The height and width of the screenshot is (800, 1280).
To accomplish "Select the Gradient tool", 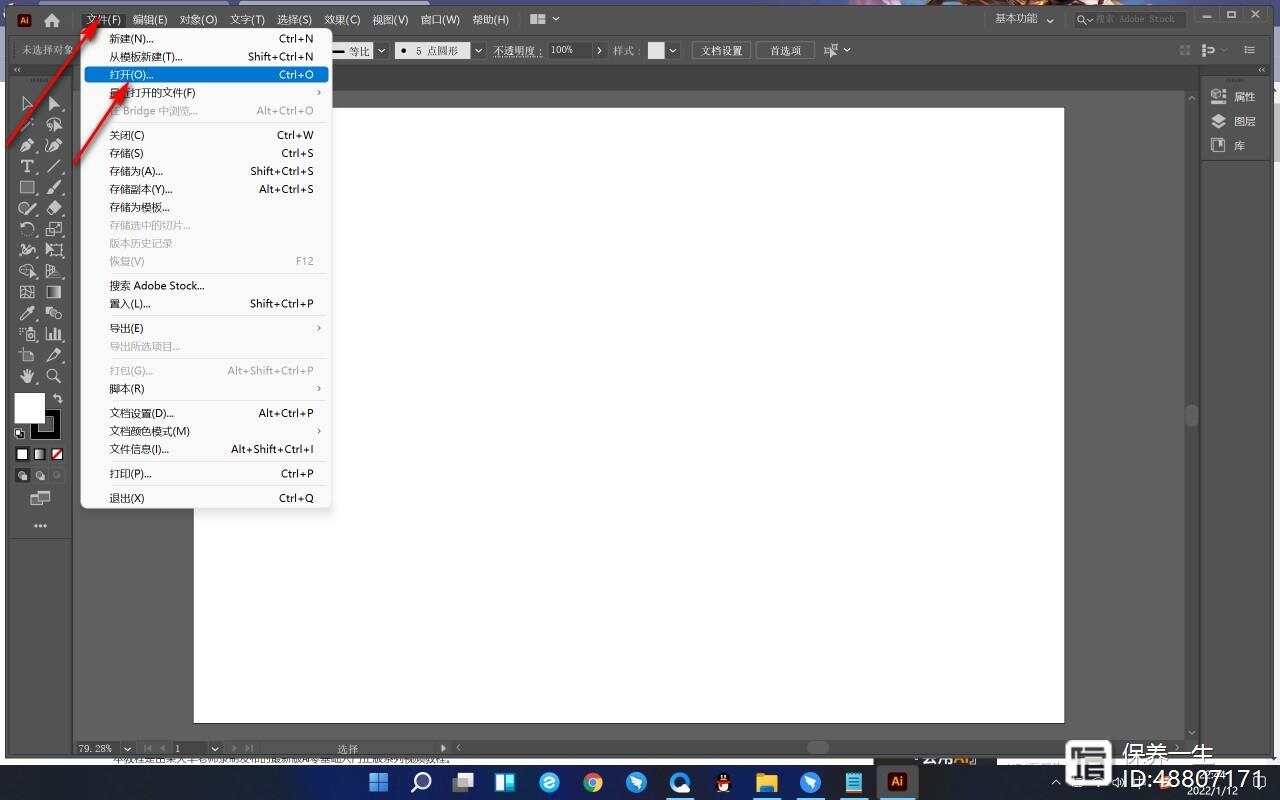I will tap(54, 292).
